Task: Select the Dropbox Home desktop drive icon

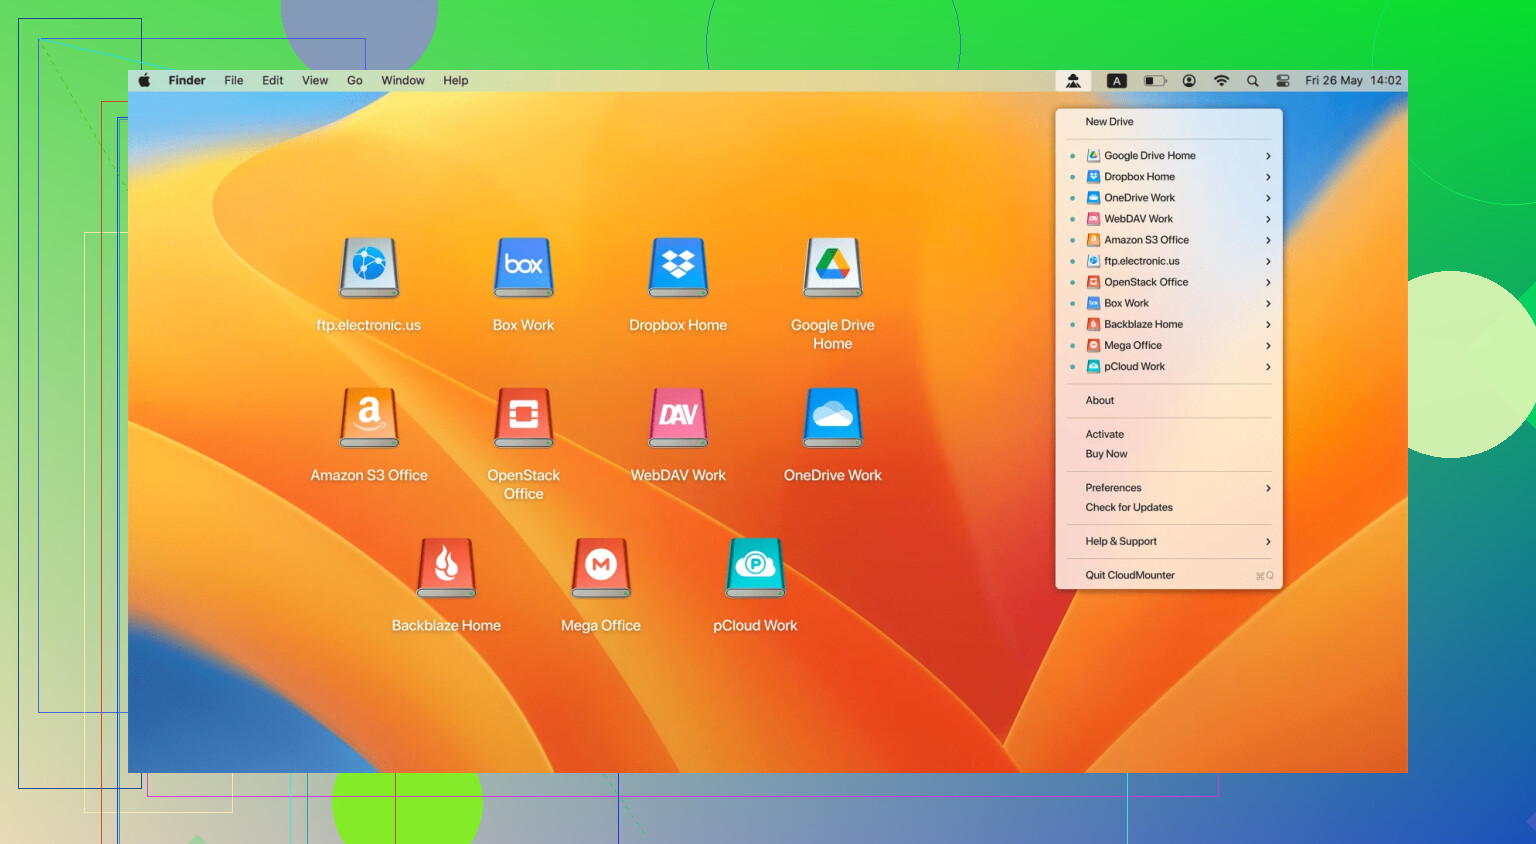Action: 678,268
